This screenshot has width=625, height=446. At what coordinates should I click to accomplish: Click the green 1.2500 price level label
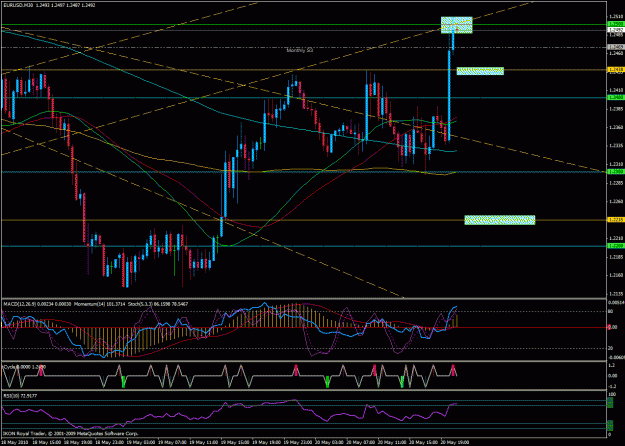(615, 24)
